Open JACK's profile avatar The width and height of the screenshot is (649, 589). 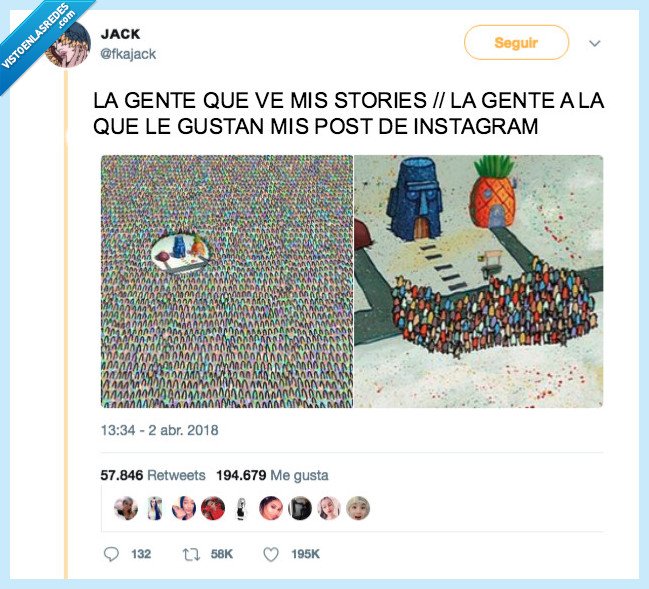[x=69, y=45]
